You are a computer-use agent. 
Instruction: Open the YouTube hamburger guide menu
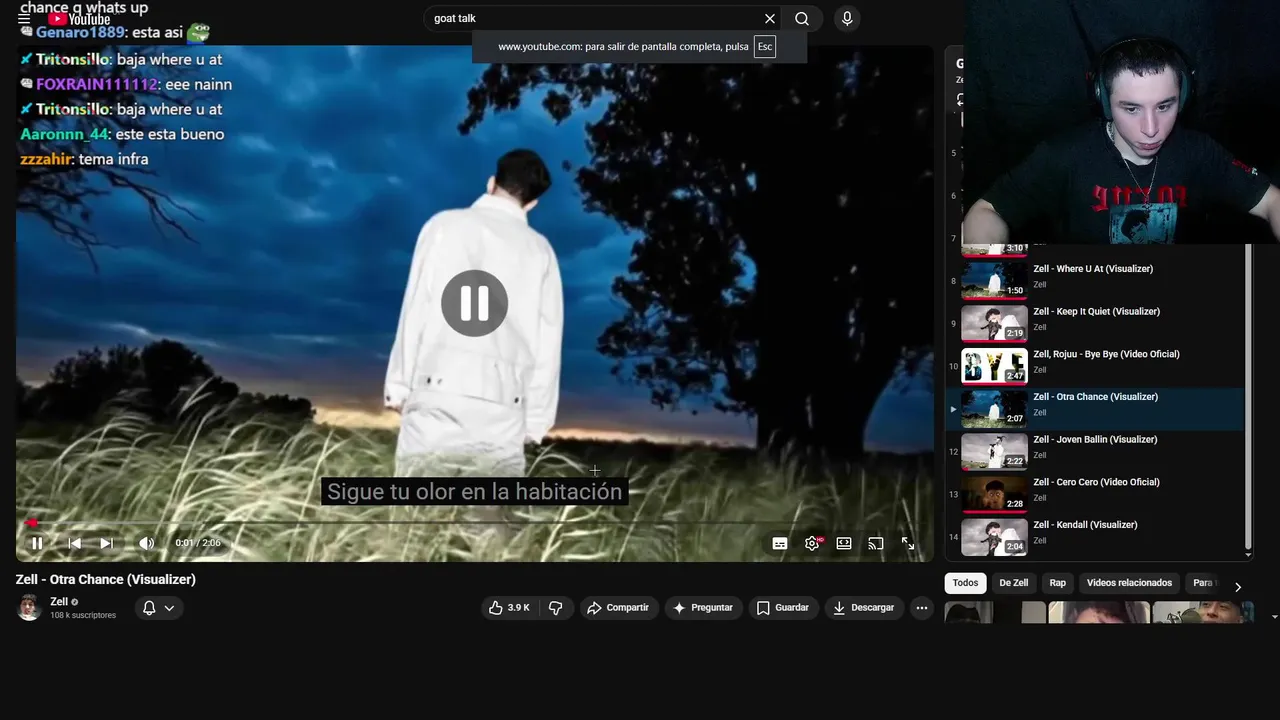(24, 18)
